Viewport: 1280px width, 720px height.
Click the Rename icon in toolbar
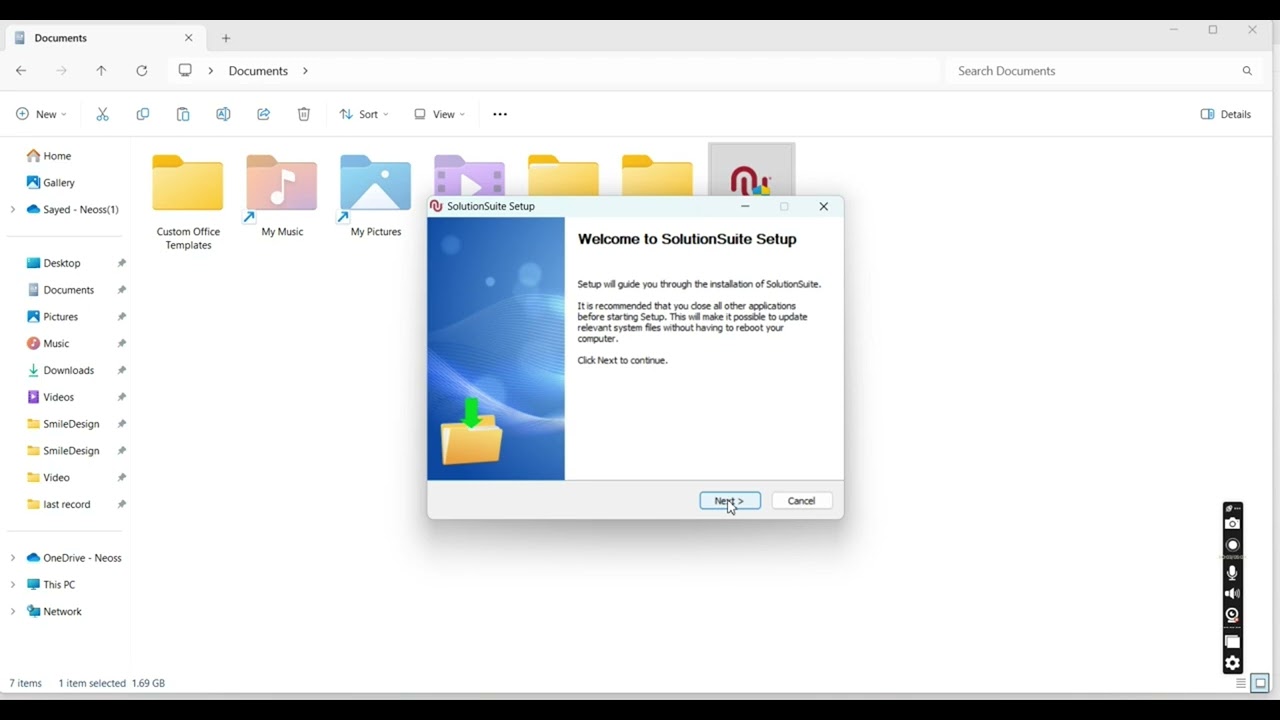click(223, 114)
